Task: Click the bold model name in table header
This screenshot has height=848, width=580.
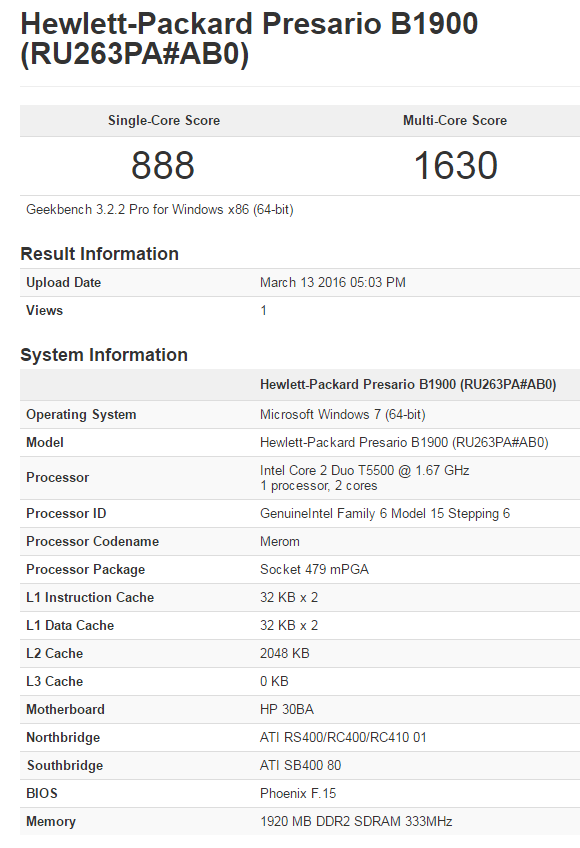Action: [408, 385]
